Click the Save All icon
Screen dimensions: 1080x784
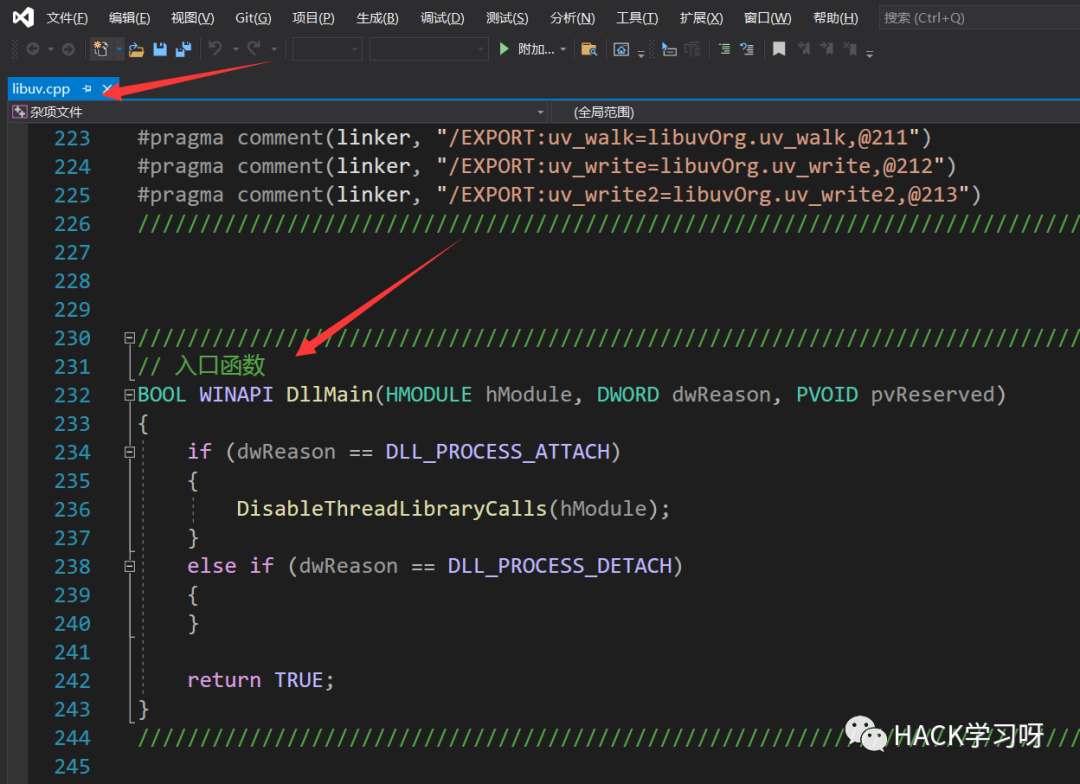pyautogui.click(x=183, y=49)
